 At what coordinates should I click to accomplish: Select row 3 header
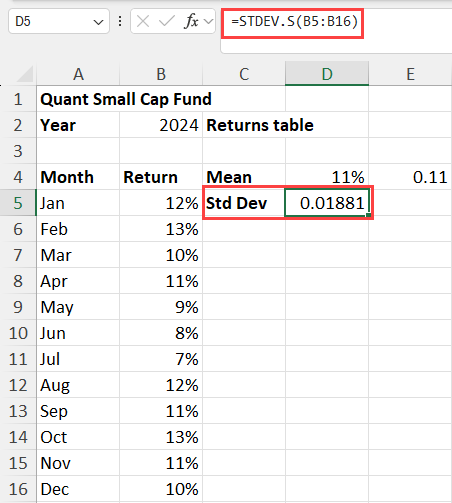tap(18, 151)
